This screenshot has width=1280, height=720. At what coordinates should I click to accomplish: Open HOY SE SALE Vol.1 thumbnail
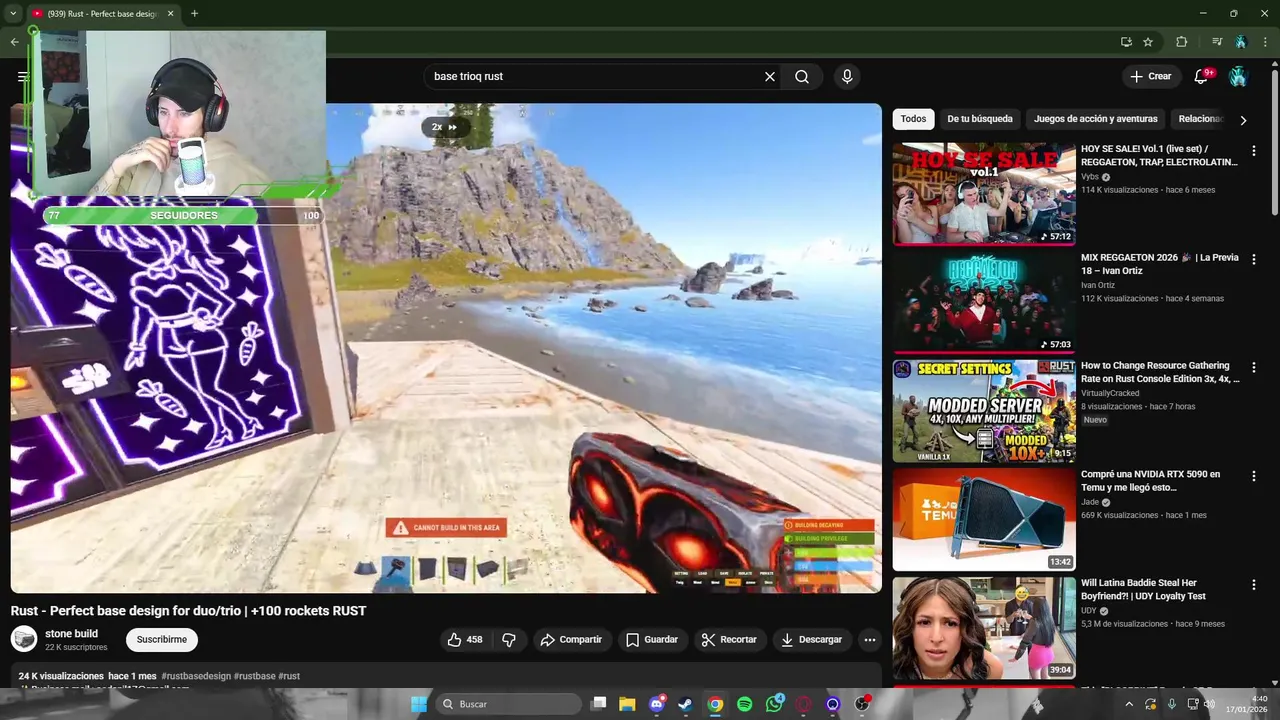984,194
